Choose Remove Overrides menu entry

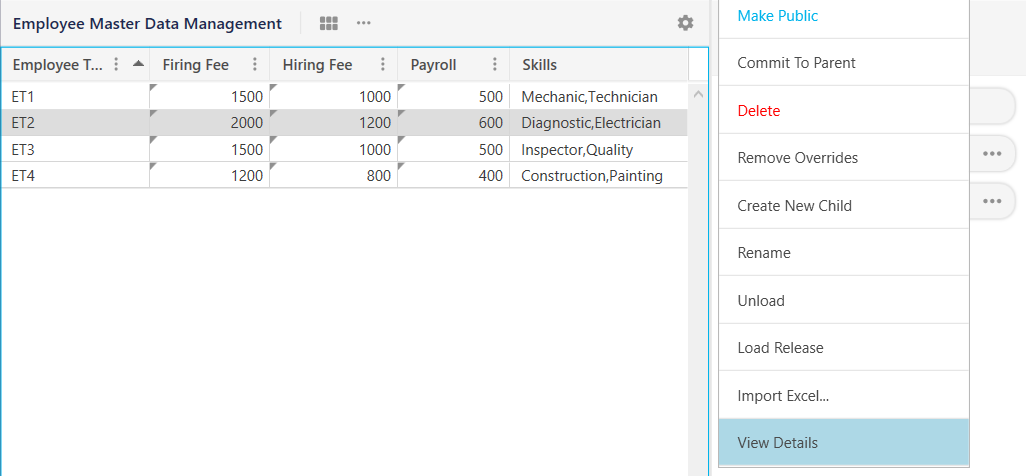pos(843,158)
